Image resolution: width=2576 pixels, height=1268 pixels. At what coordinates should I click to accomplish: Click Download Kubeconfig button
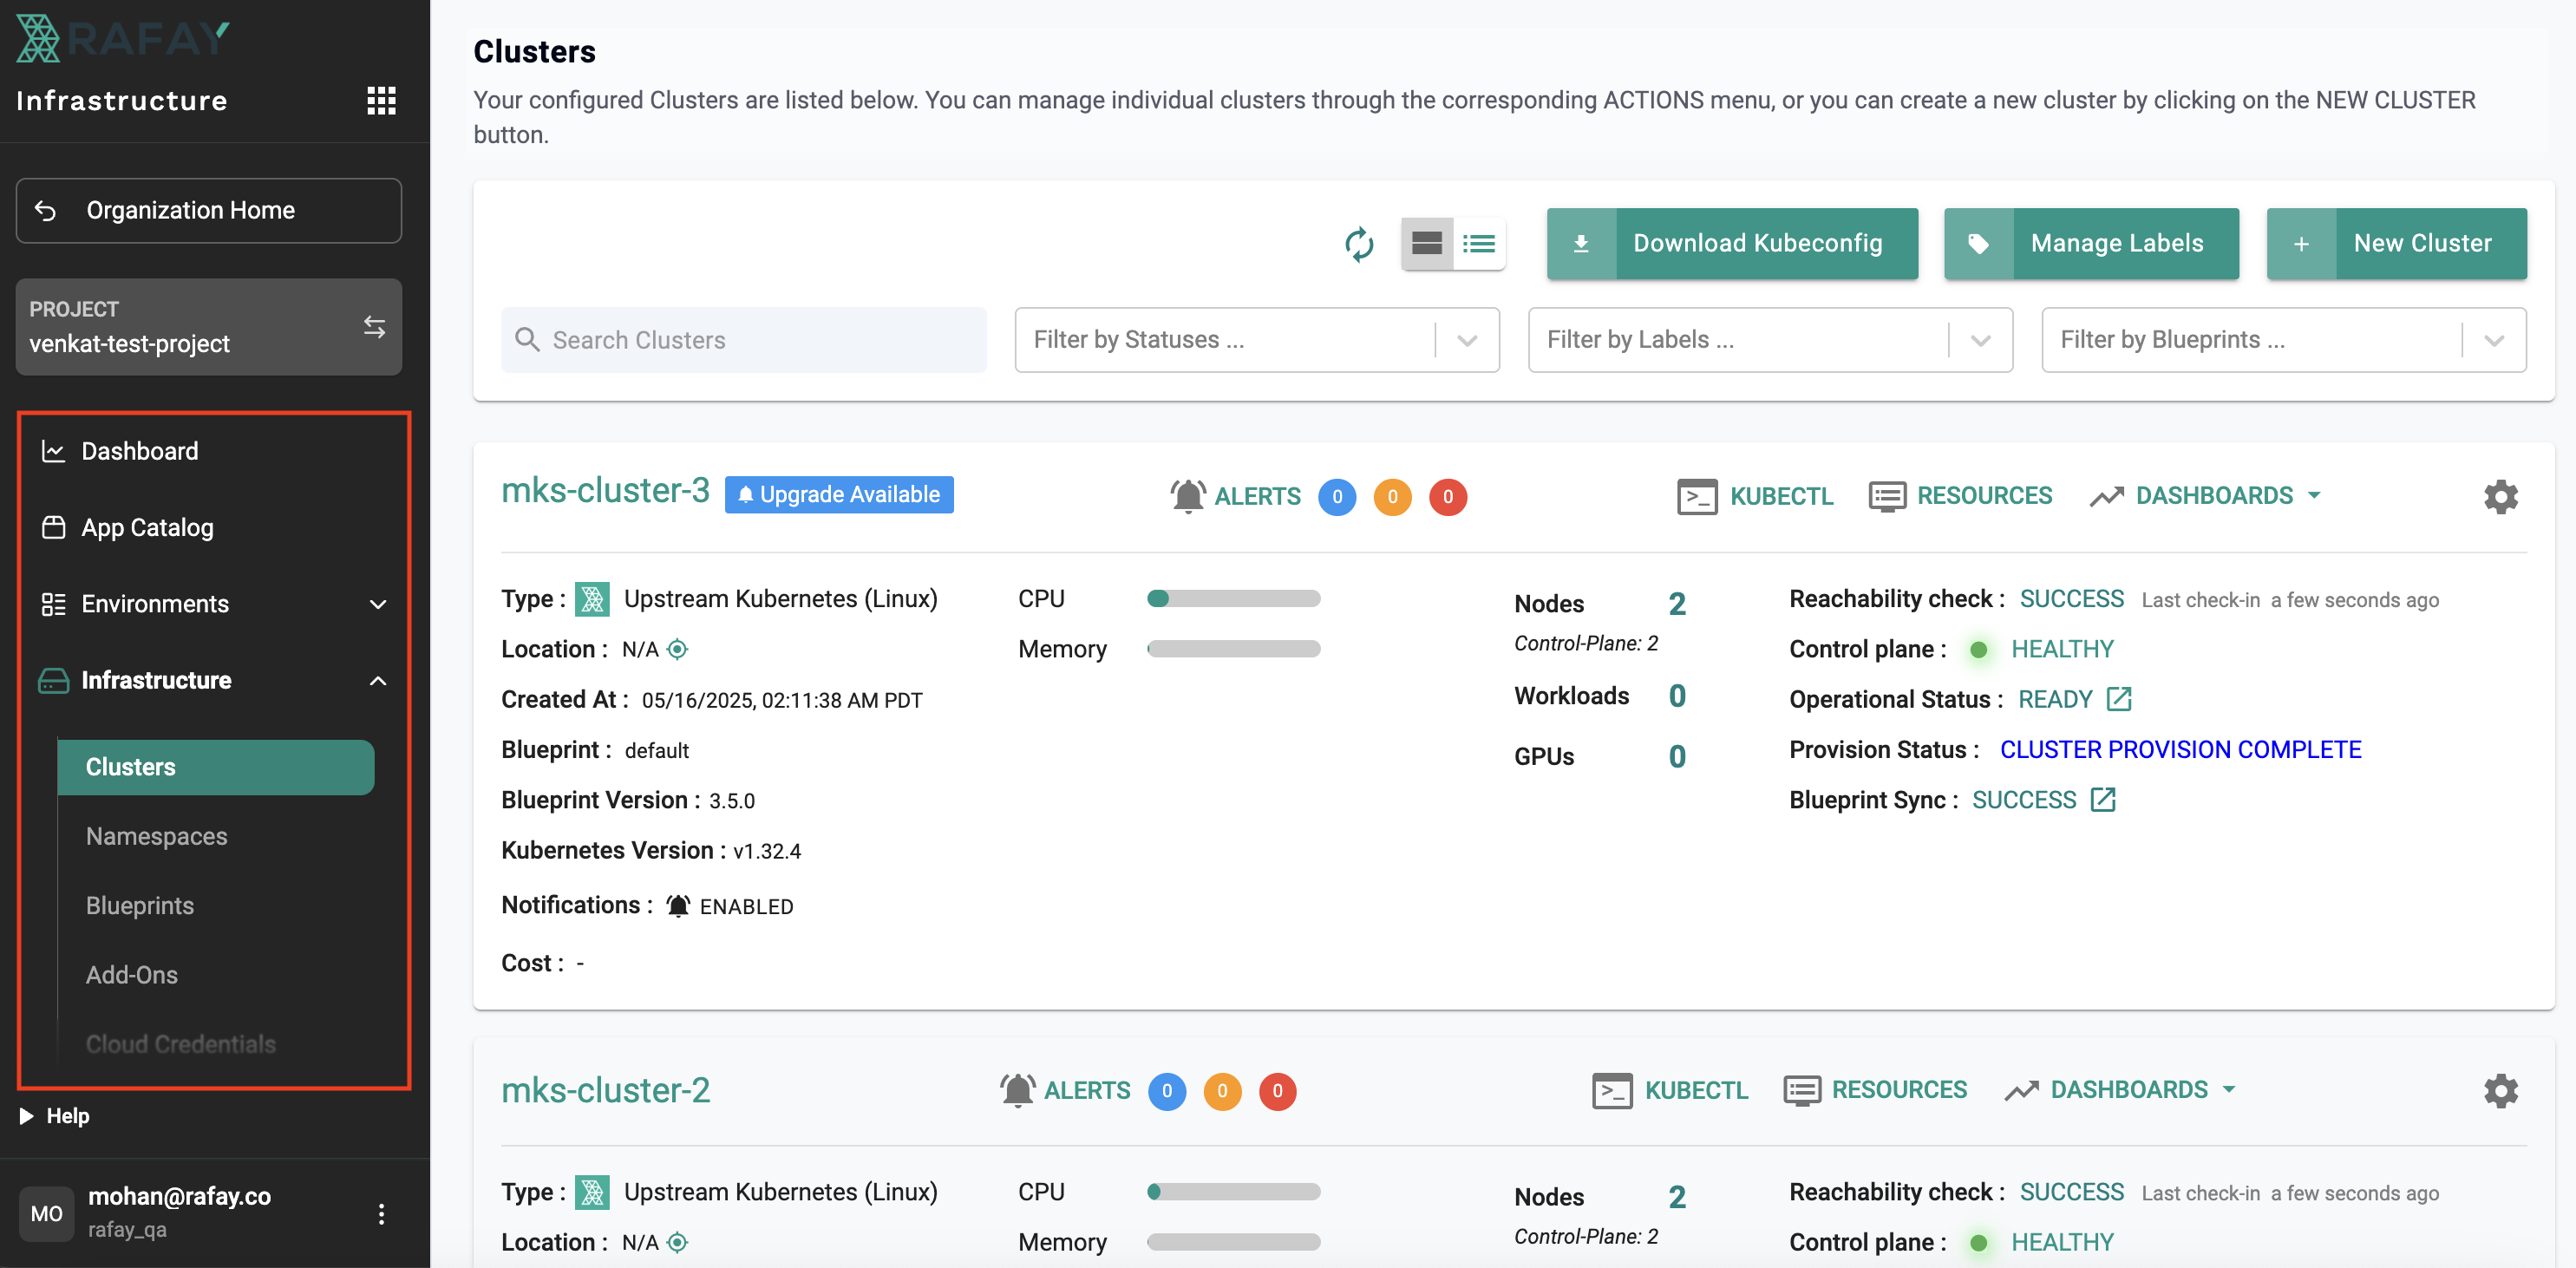(x=1732, y=244)
